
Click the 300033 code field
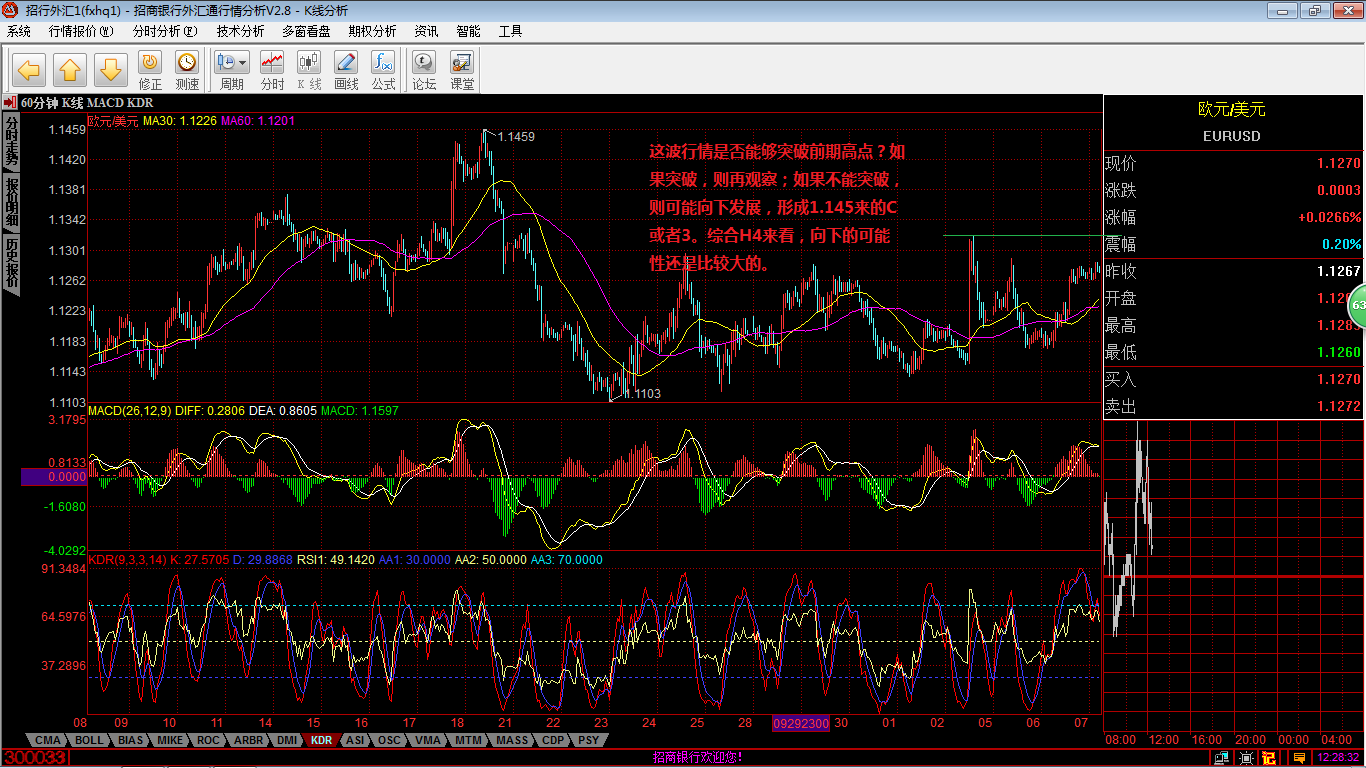point(35,758)
